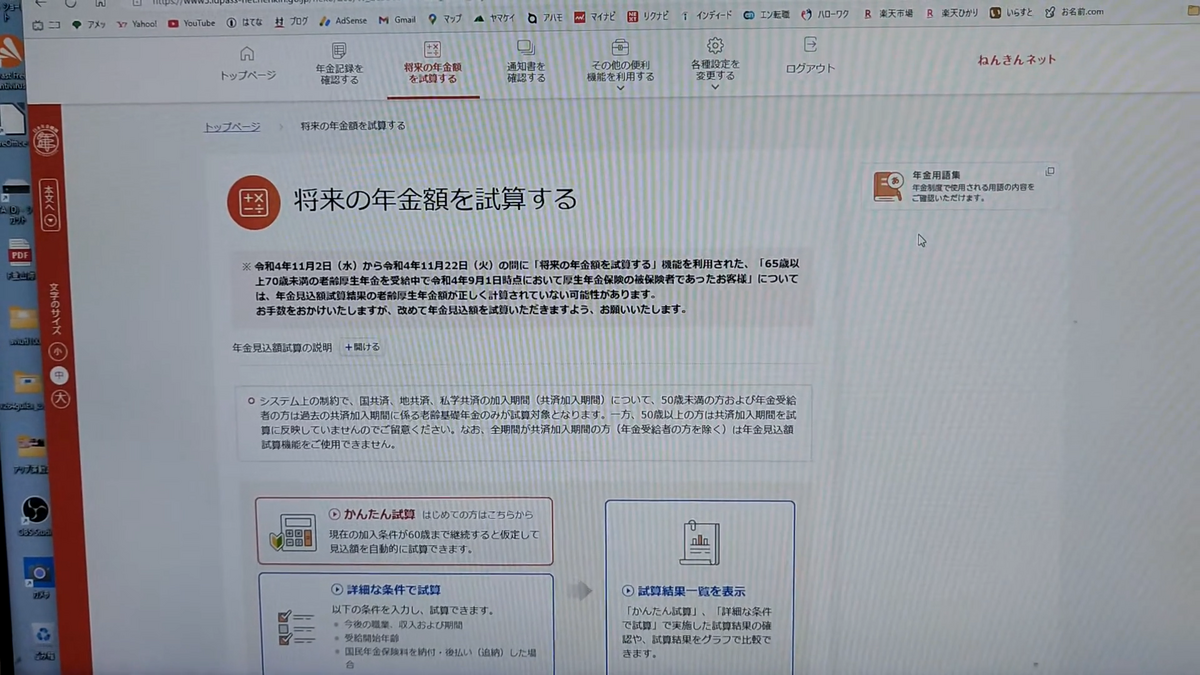Open the ハローワーク bookmark
Screen dimensions: 1200x675
[x=825, y=14]
